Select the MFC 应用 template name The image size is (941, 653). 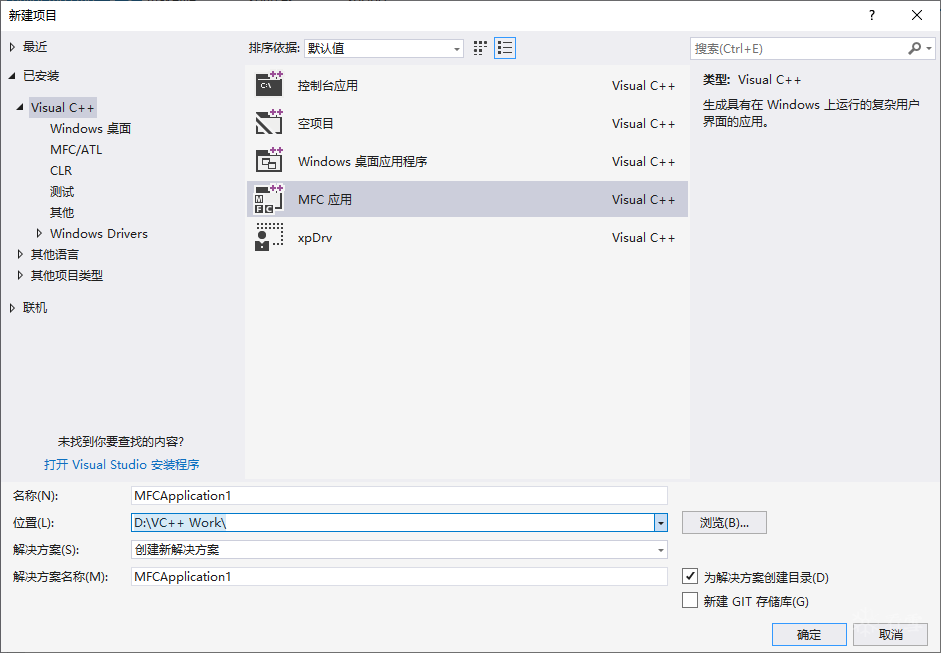[325, 199]
